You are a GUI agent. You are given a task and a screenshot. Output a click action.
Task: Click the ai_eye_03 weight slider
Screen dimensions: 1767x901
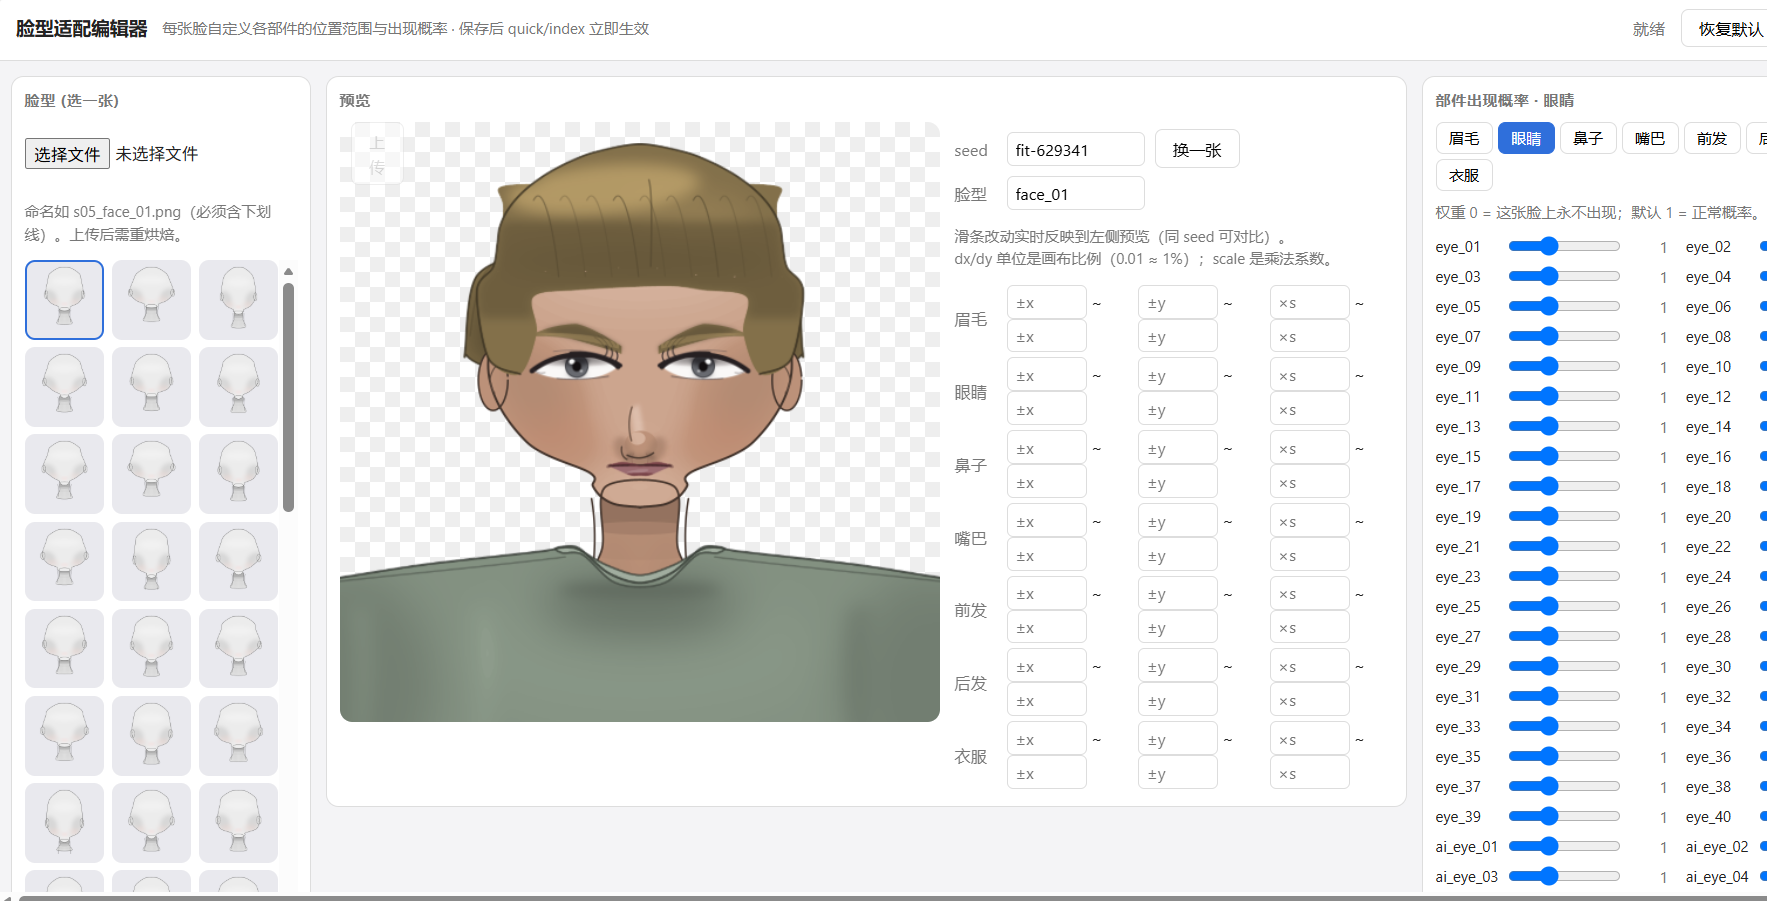coord(1564,876)
